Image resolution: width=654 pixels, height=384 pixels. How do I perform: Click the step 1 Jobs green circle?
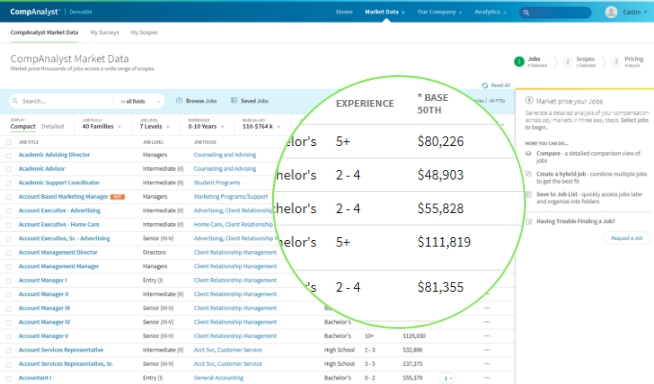coord(519,62)
